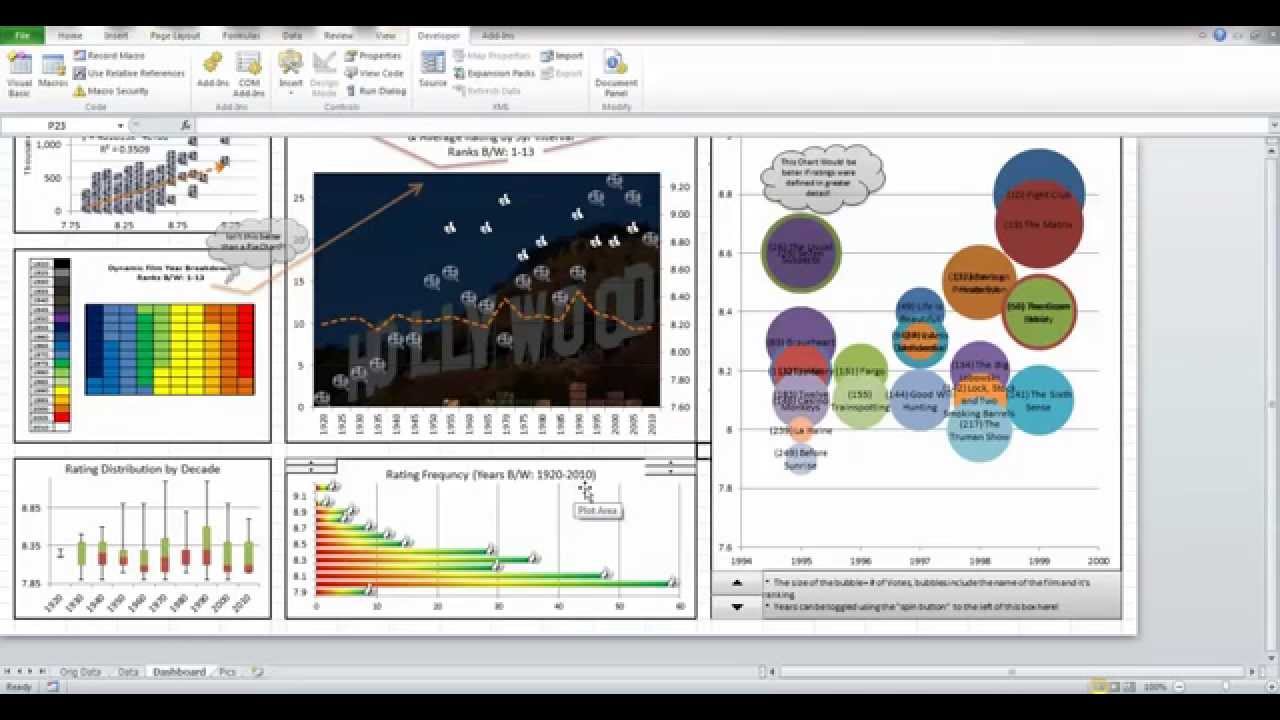Image resolution: width=1280 pixels, height=720 pixels.
Task: Open the File tab
Action: 21,35
